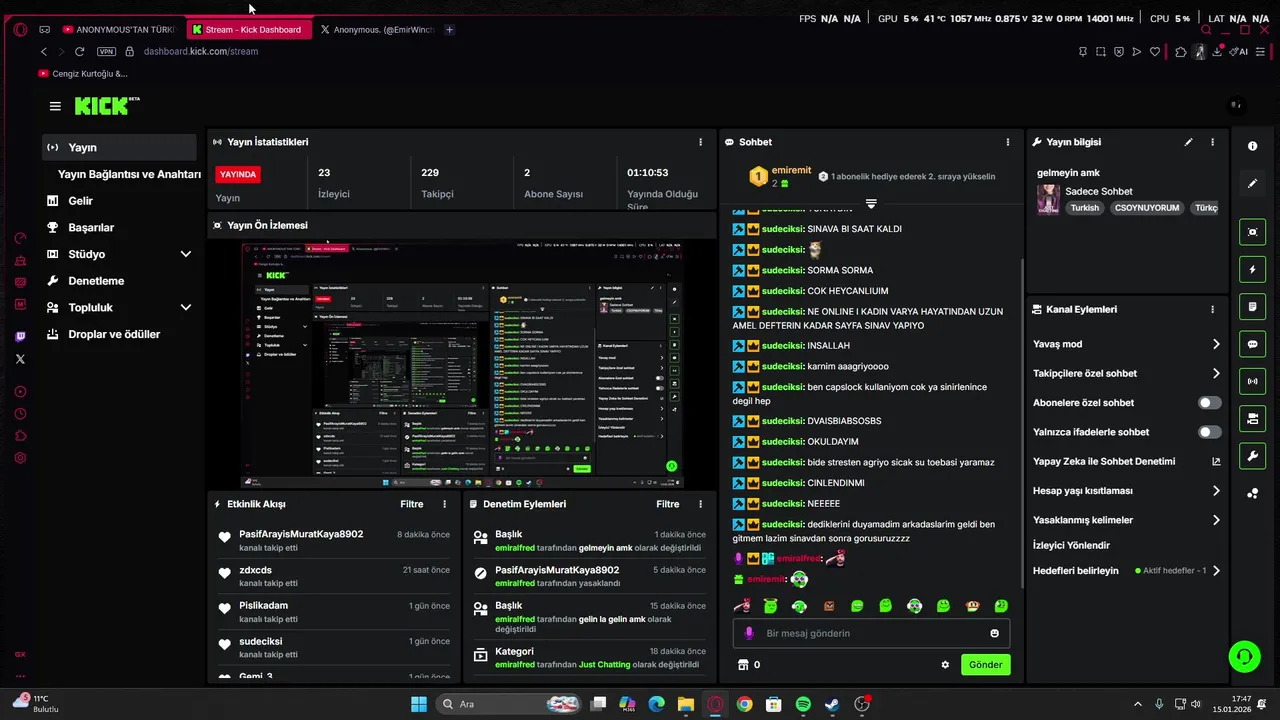1280x720 pixels.
Task: Open the Hedefleri belirleyin arrow
Action: click(1216, 571)
